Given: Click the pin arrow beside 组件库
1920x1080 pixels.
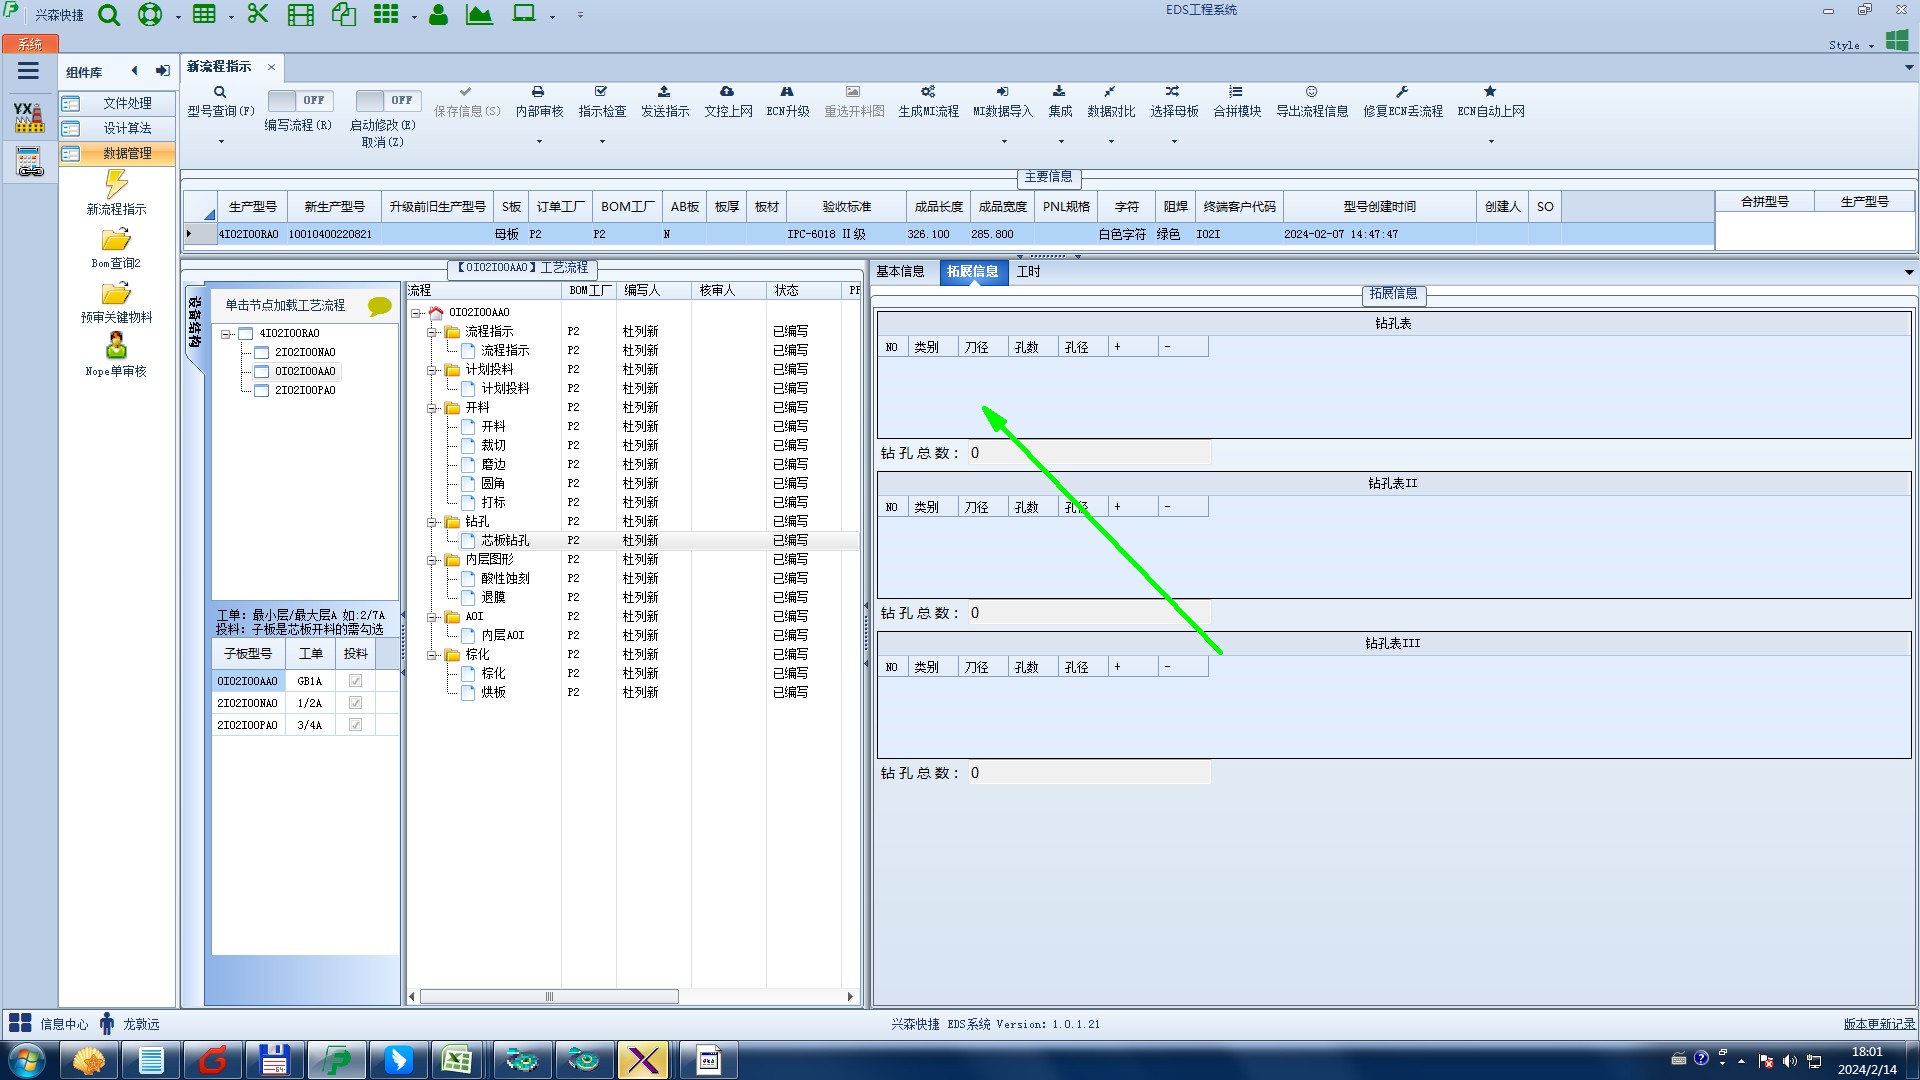Looking at the screenshot, I should [162, 71].
